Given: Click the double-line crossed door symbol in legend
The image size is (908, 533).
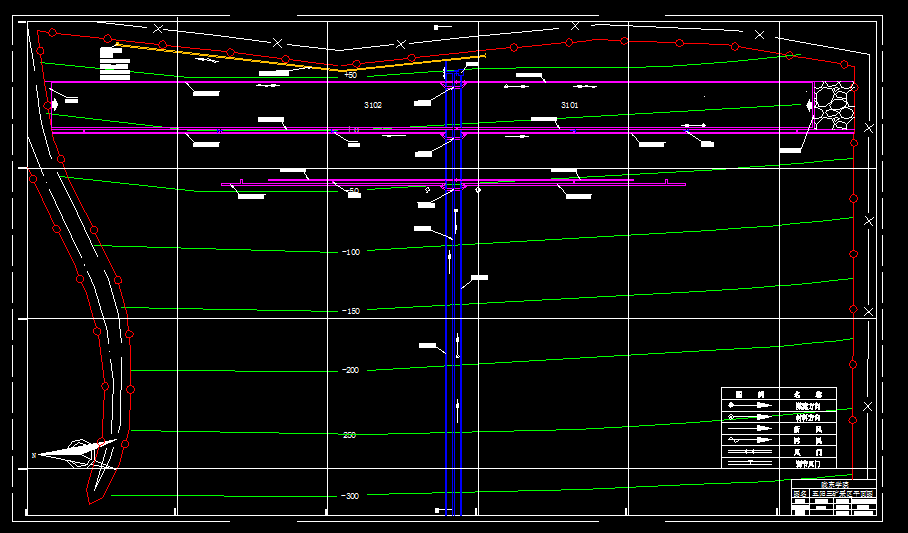Looking at the screenshot, I should pos(750,451).
